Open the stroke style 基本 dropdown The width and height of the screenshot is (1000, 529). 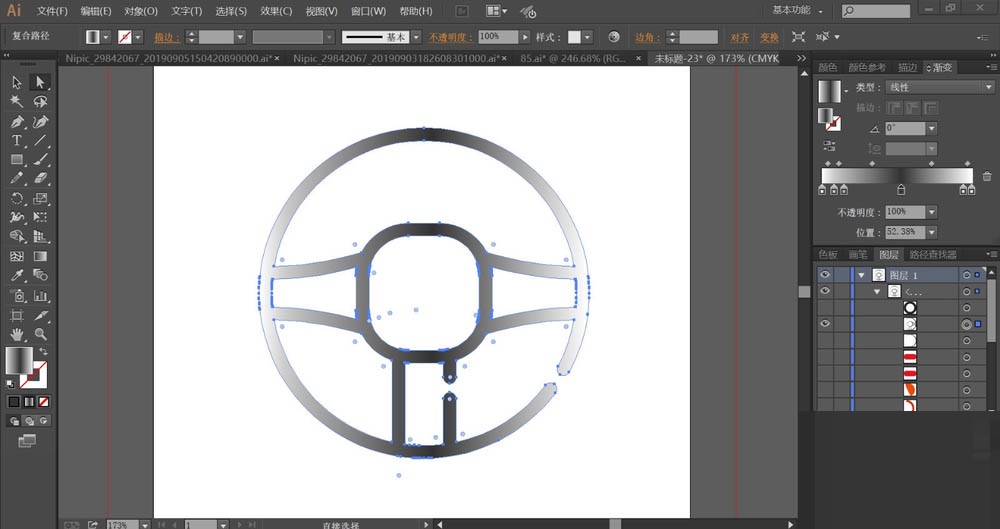(416, 37)
